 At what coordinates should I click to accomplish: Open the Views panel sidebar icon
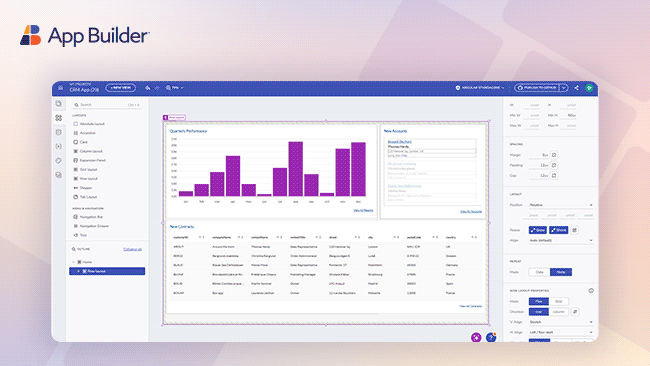pyautogui.click(x=58, y=104)
